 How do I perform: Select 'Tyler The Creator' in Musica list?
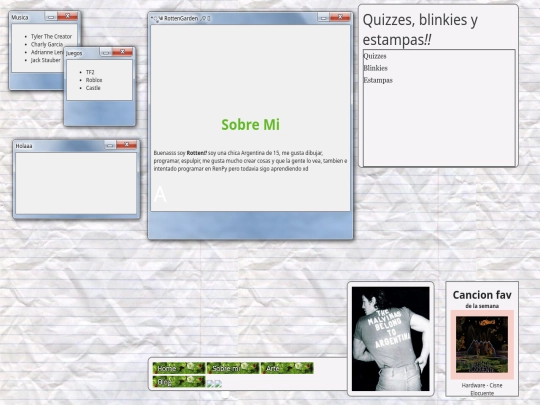(x=51, y=37)
